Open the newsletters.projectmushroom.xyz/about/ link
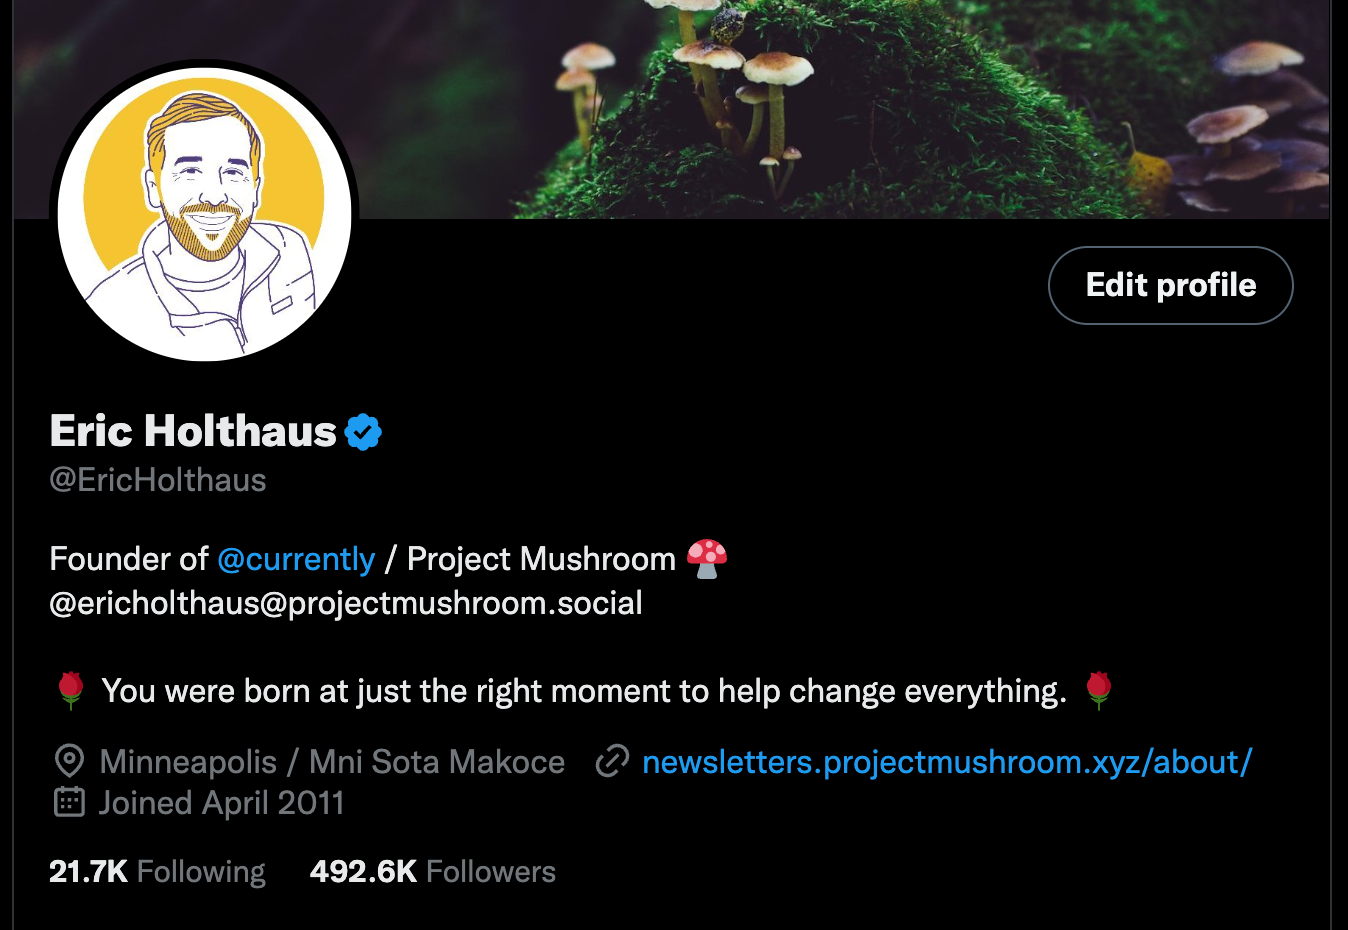 point(947,762)
